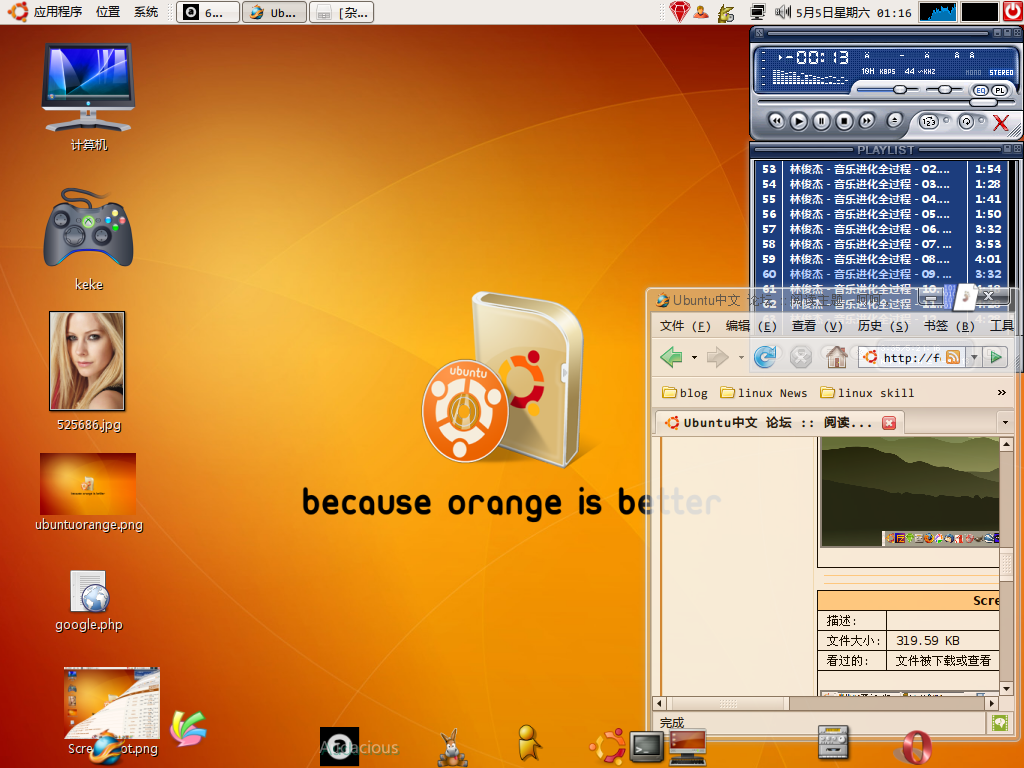This screenshot has width=1024, height=768.
Task: Select playlist track 59
Action: (x=882, y=259)
